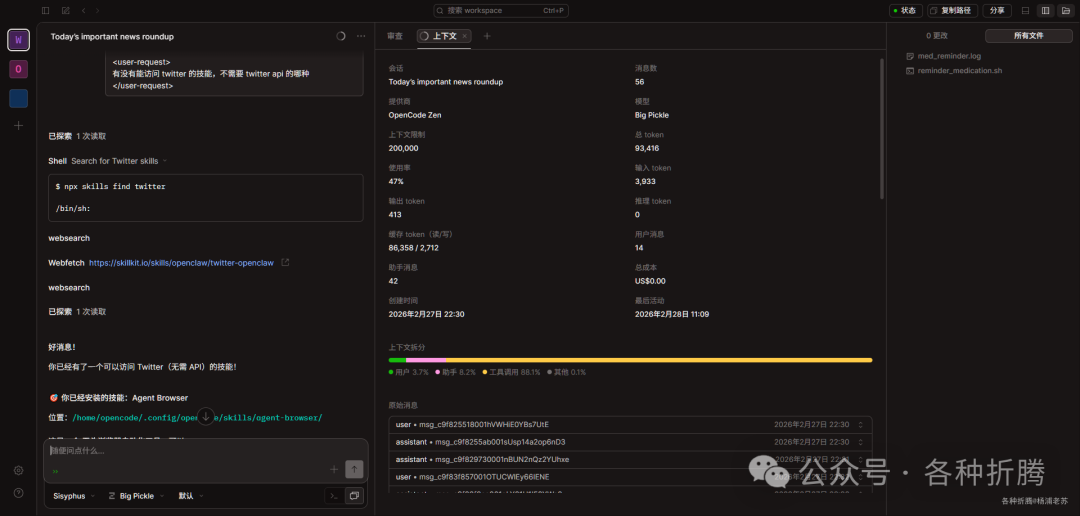Select the 所有文件 tab
The image size is (1080, 516).
point(1028,36)
